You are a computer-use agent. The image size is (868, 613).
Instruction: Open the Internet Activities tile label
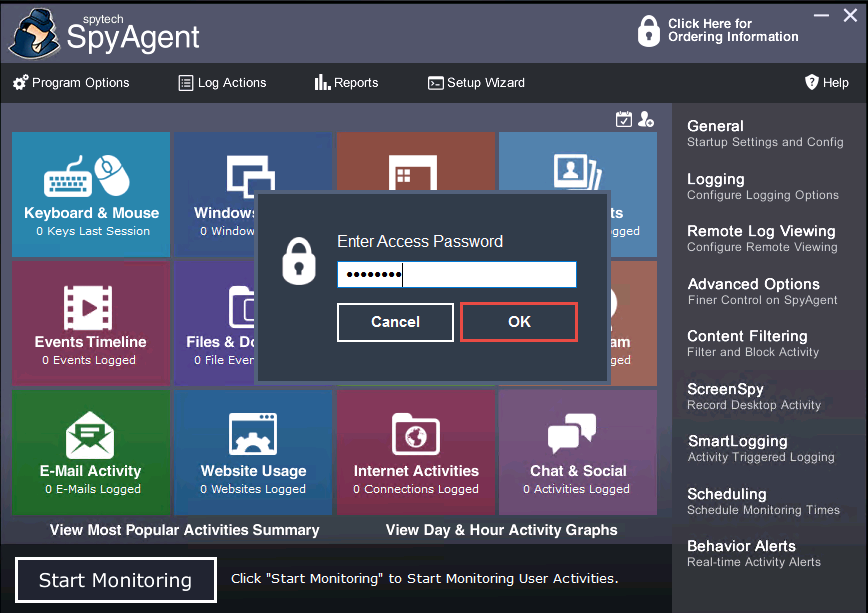[416, 471]
